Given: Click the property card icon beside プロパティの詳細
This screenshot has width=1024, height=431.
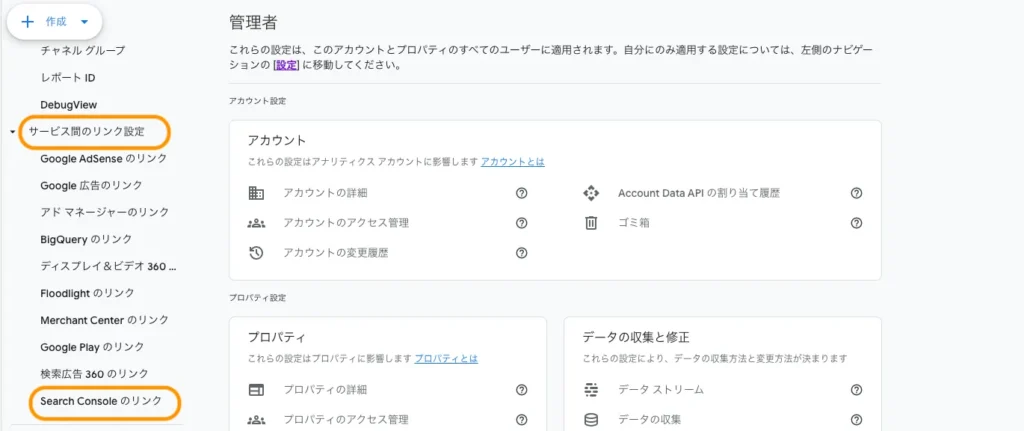Looking at the screenshot, I should click(256, 390).
